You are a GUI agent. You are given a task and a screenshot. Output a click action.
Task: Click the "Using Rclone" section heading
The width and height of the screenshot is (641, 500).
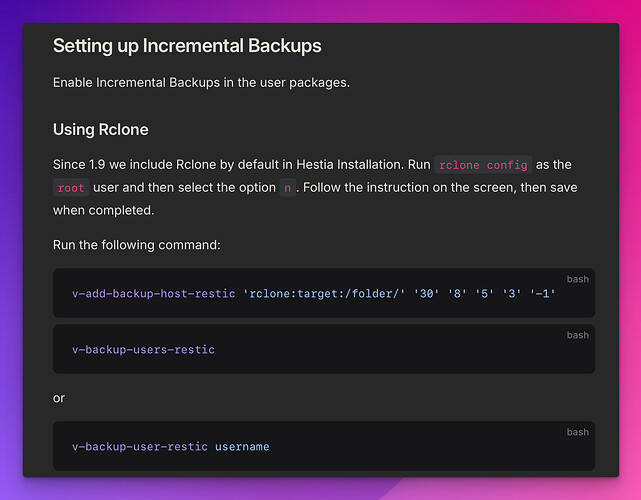tap(100, 130)
